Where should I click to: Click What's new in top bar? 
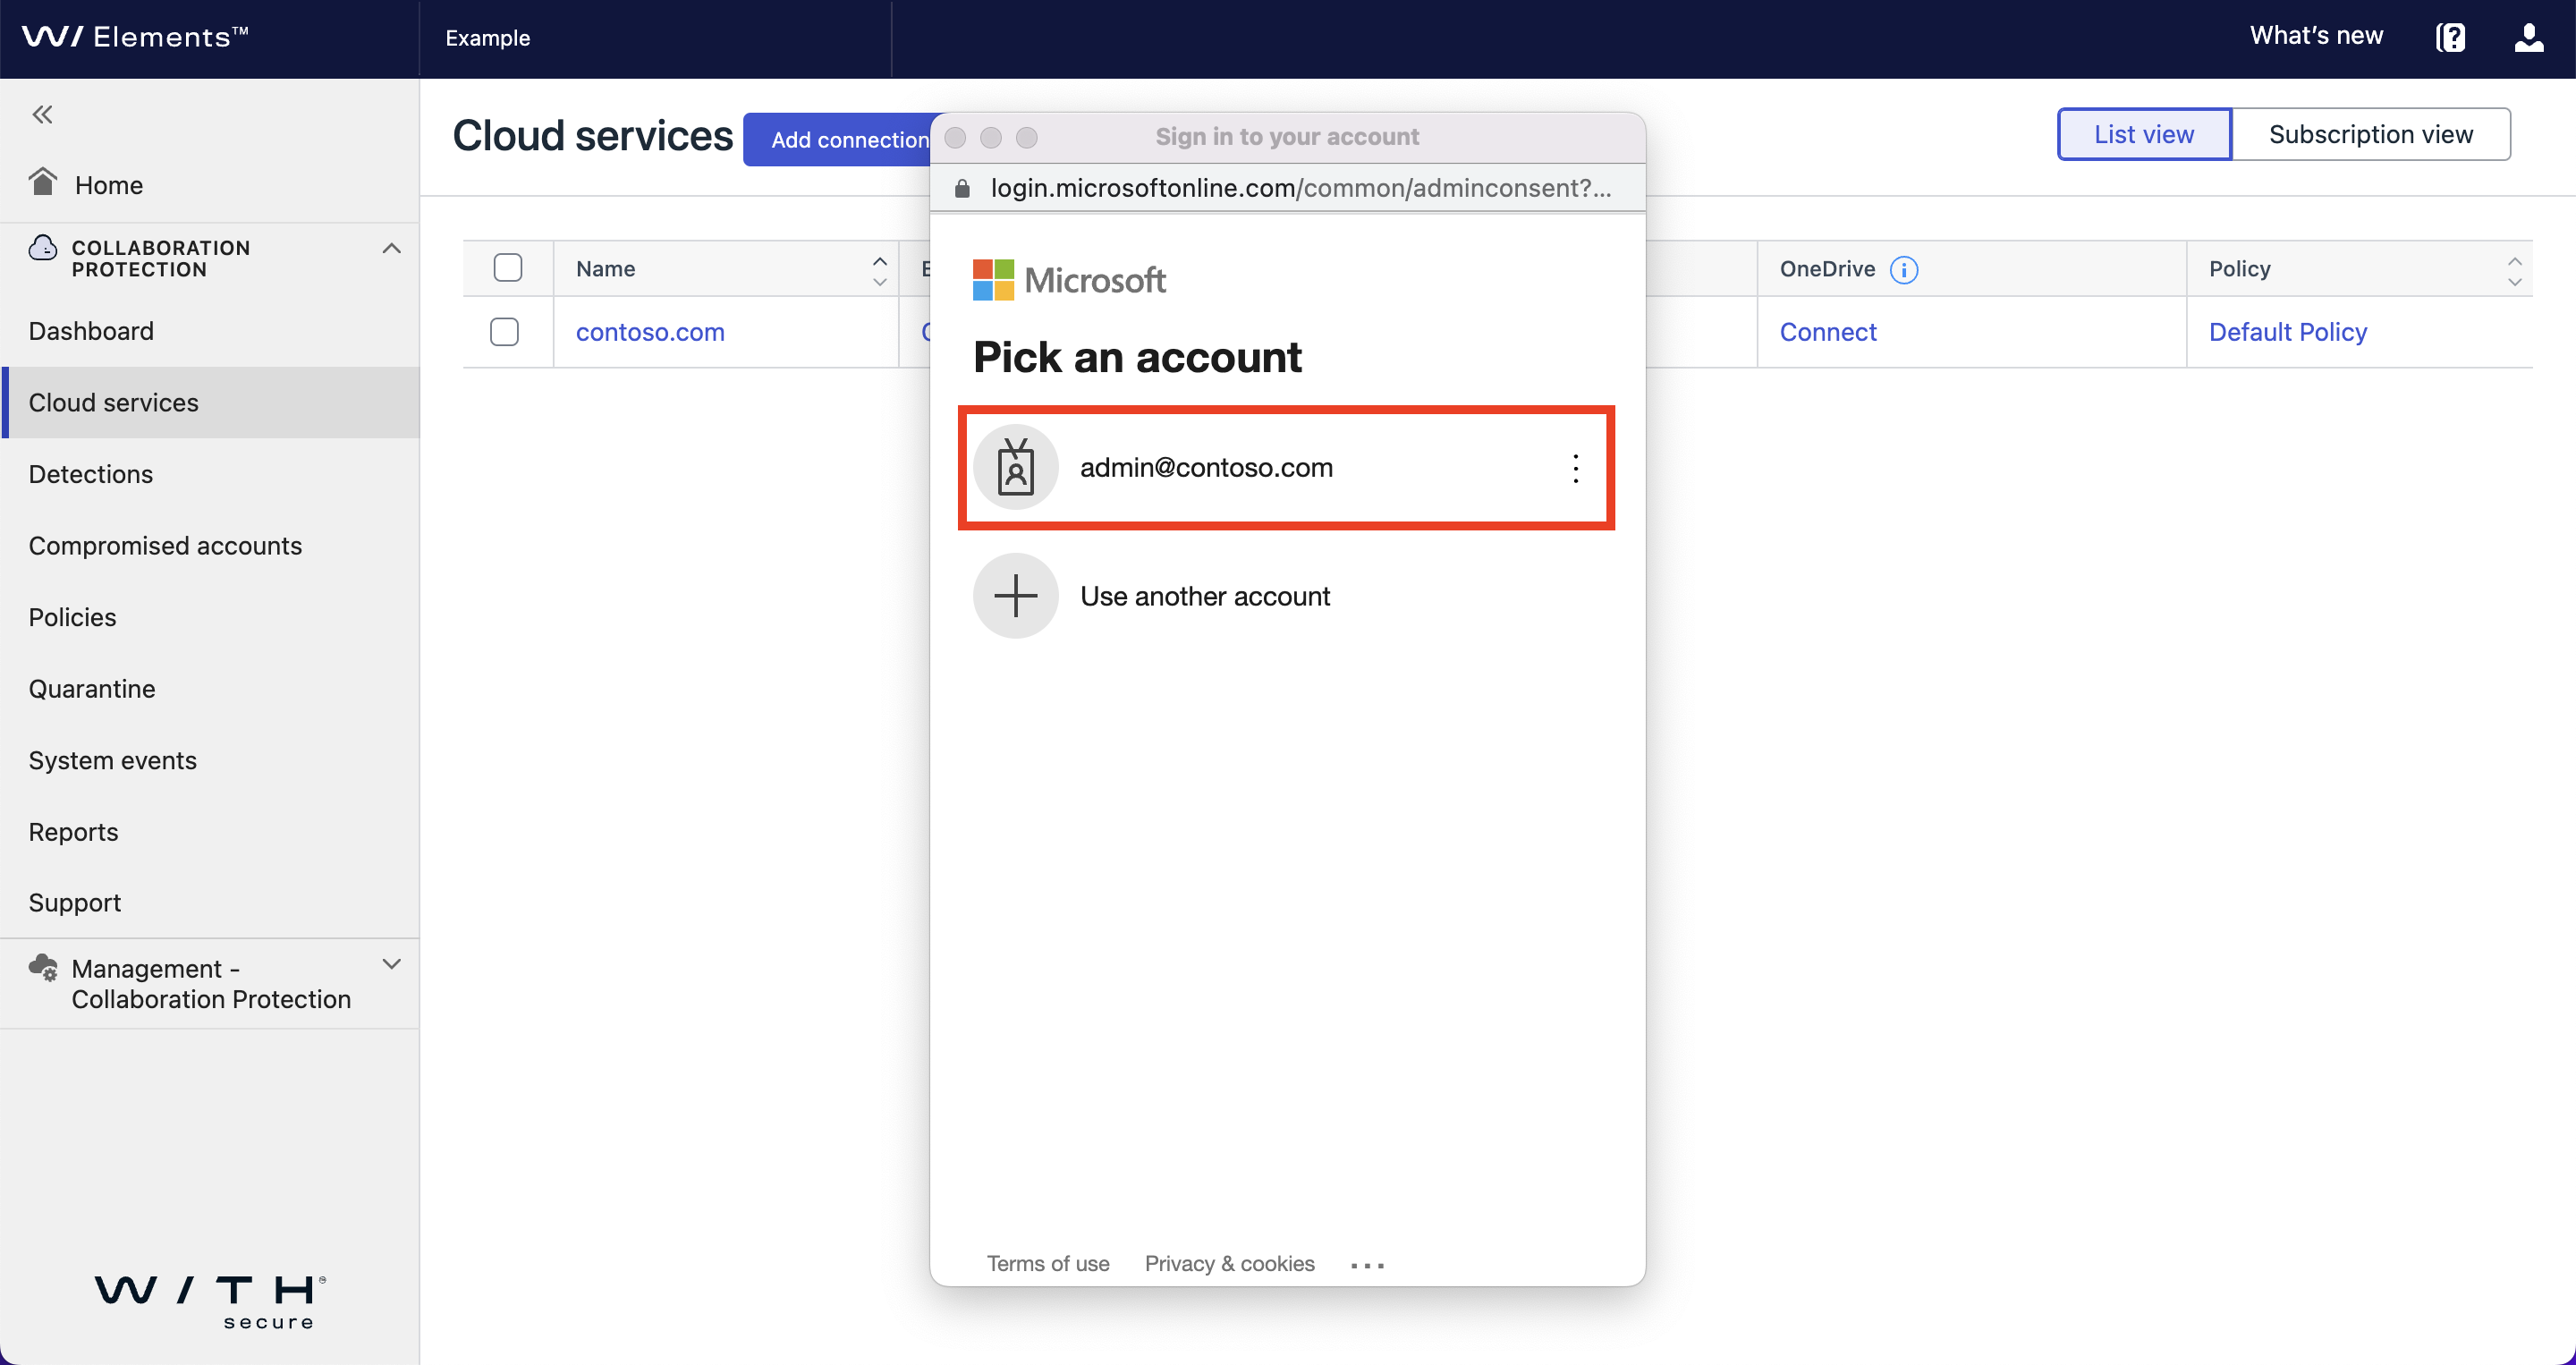[x=2316, y=36]
